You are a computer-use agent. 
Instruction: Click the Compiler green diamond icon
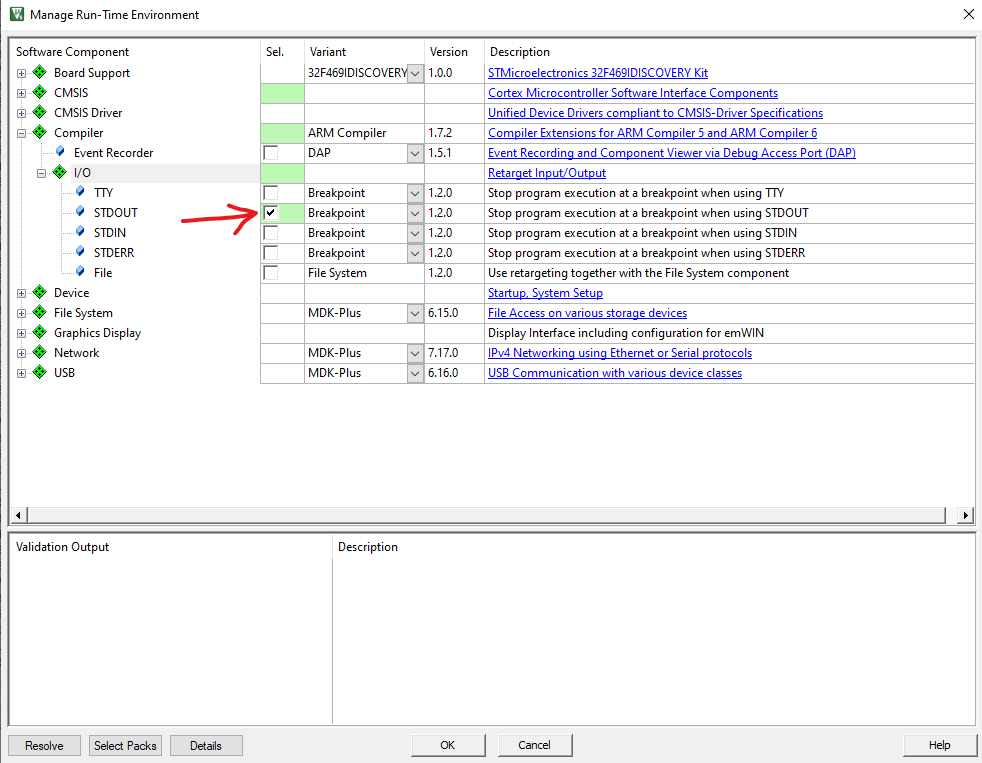[40, 132]
